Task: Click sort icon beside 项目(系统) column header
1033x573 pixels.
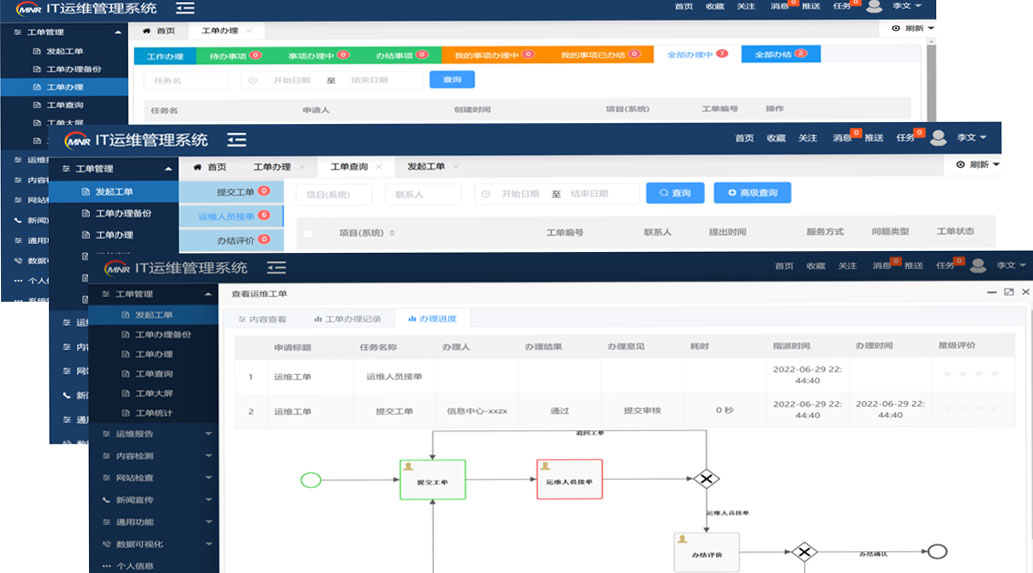Action: pos(392,232)
